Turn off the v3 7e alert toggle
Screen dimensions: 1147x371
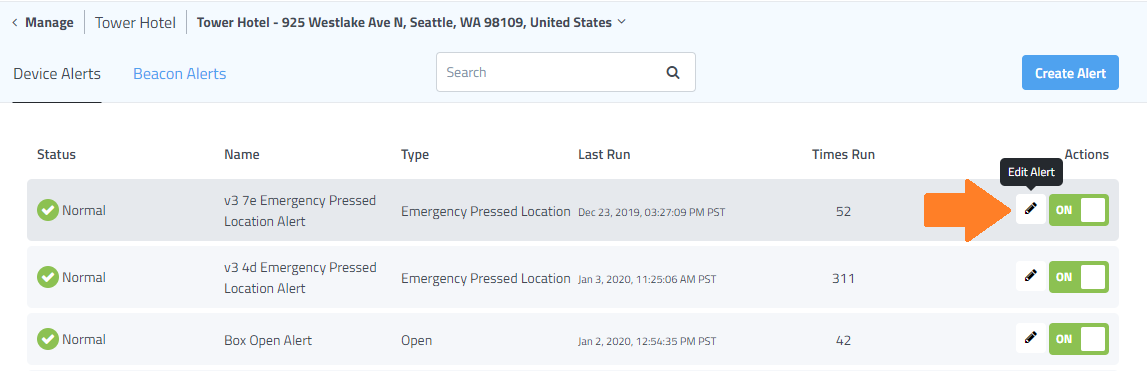coord(1079,210)
